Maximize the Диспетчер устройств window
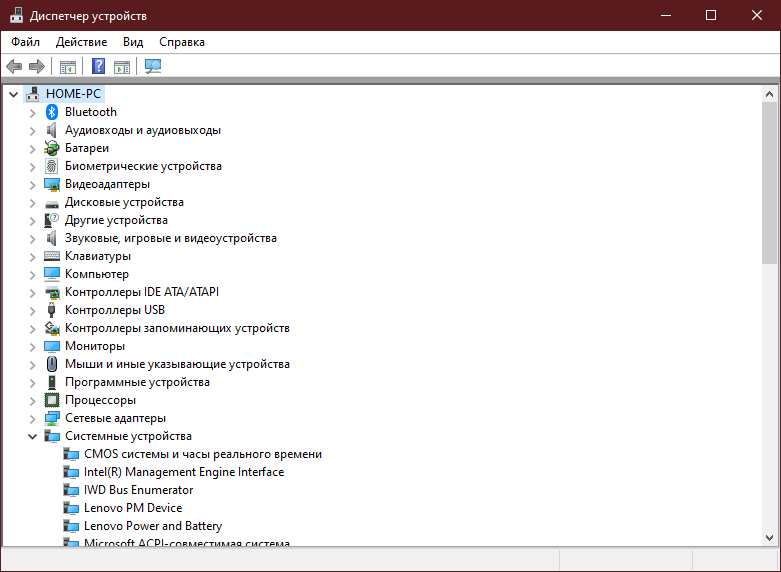Viewport: 781px width, 572px height. click(x=711, y=15)
